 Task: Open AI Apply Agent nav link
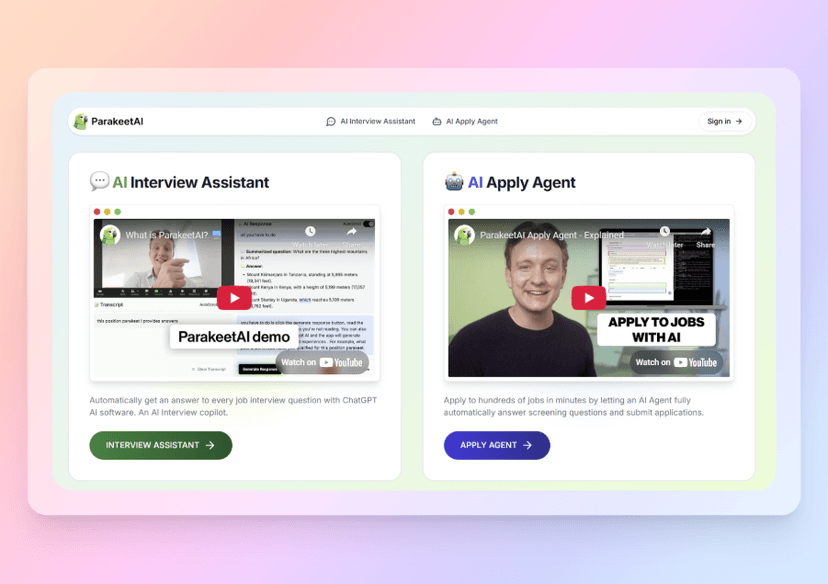click(465, 121)
